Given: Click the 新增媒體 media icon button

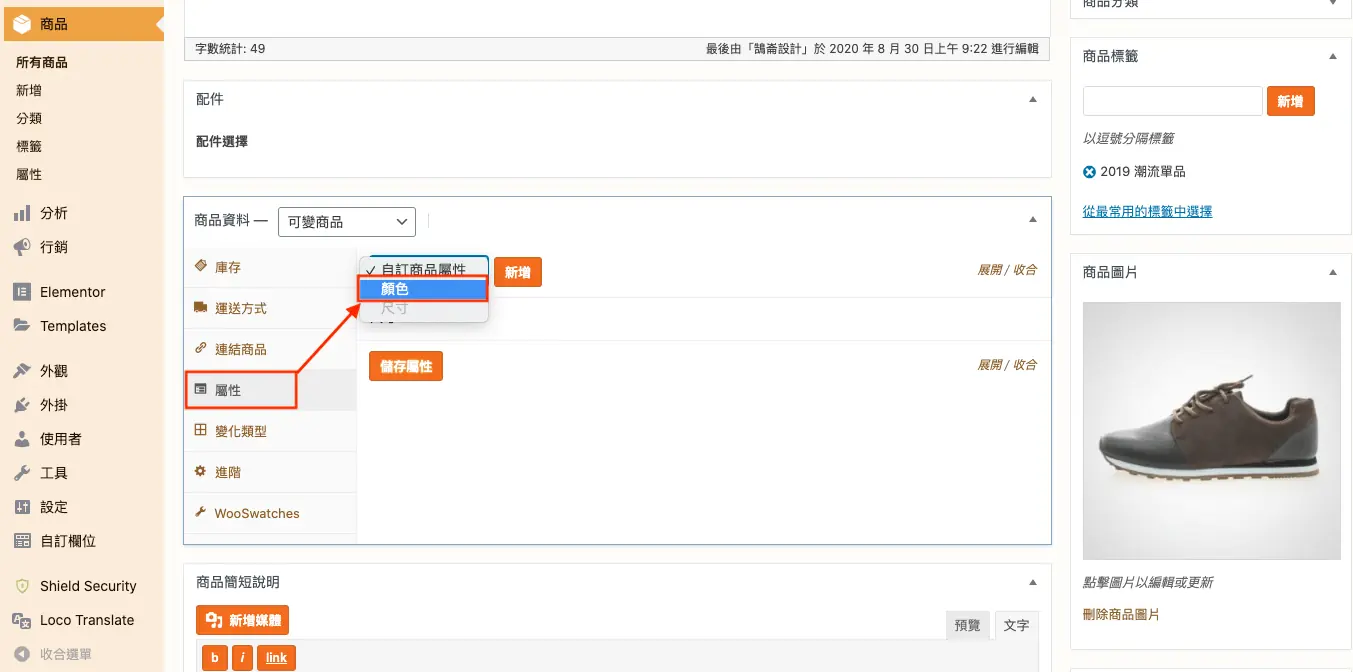Looking at the screenshot, I should tap(243, 621).
